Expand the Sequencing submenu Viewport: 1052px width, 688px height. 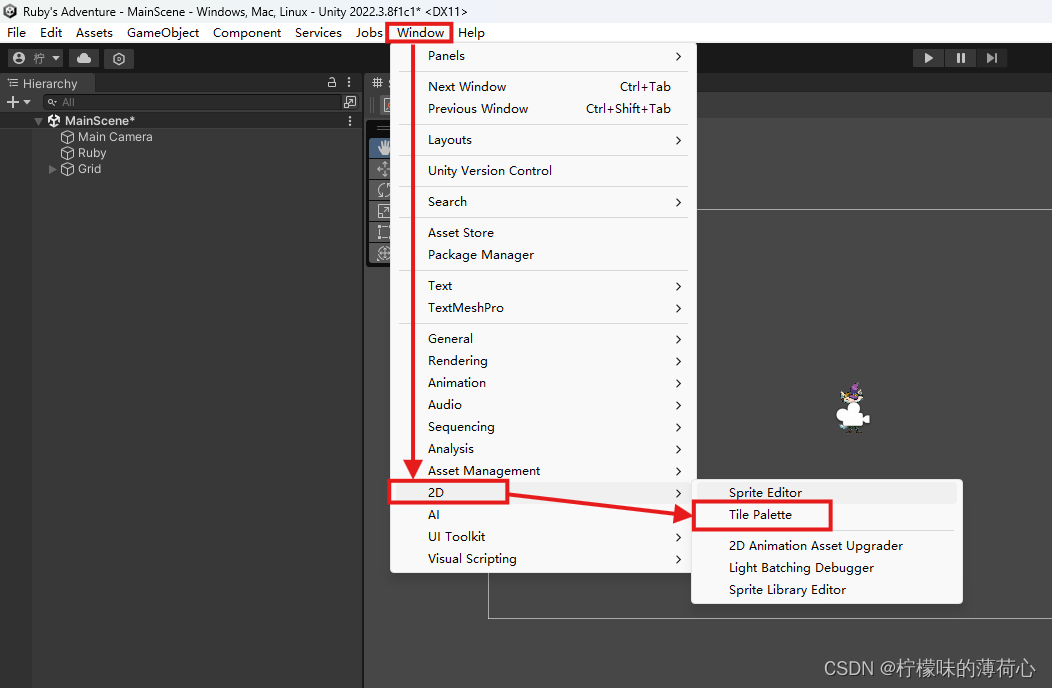pos(543,427)
